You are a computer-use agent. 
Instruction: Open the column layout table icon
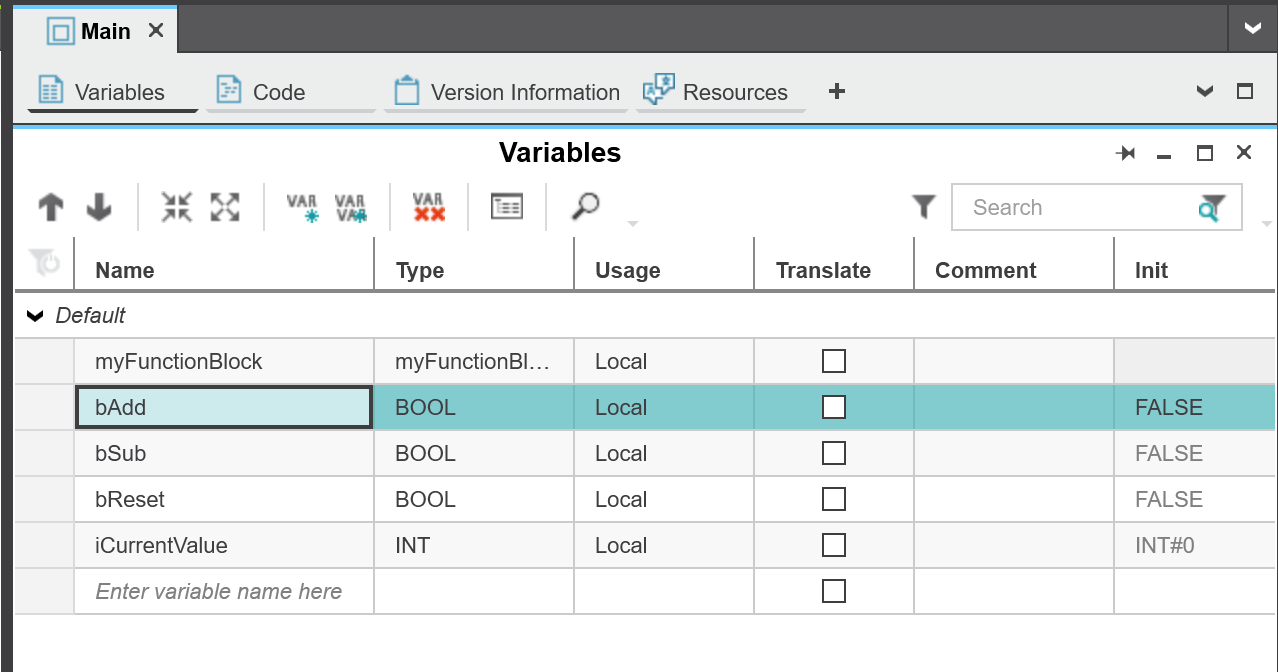pyautogui.click(x=507, y=207)
